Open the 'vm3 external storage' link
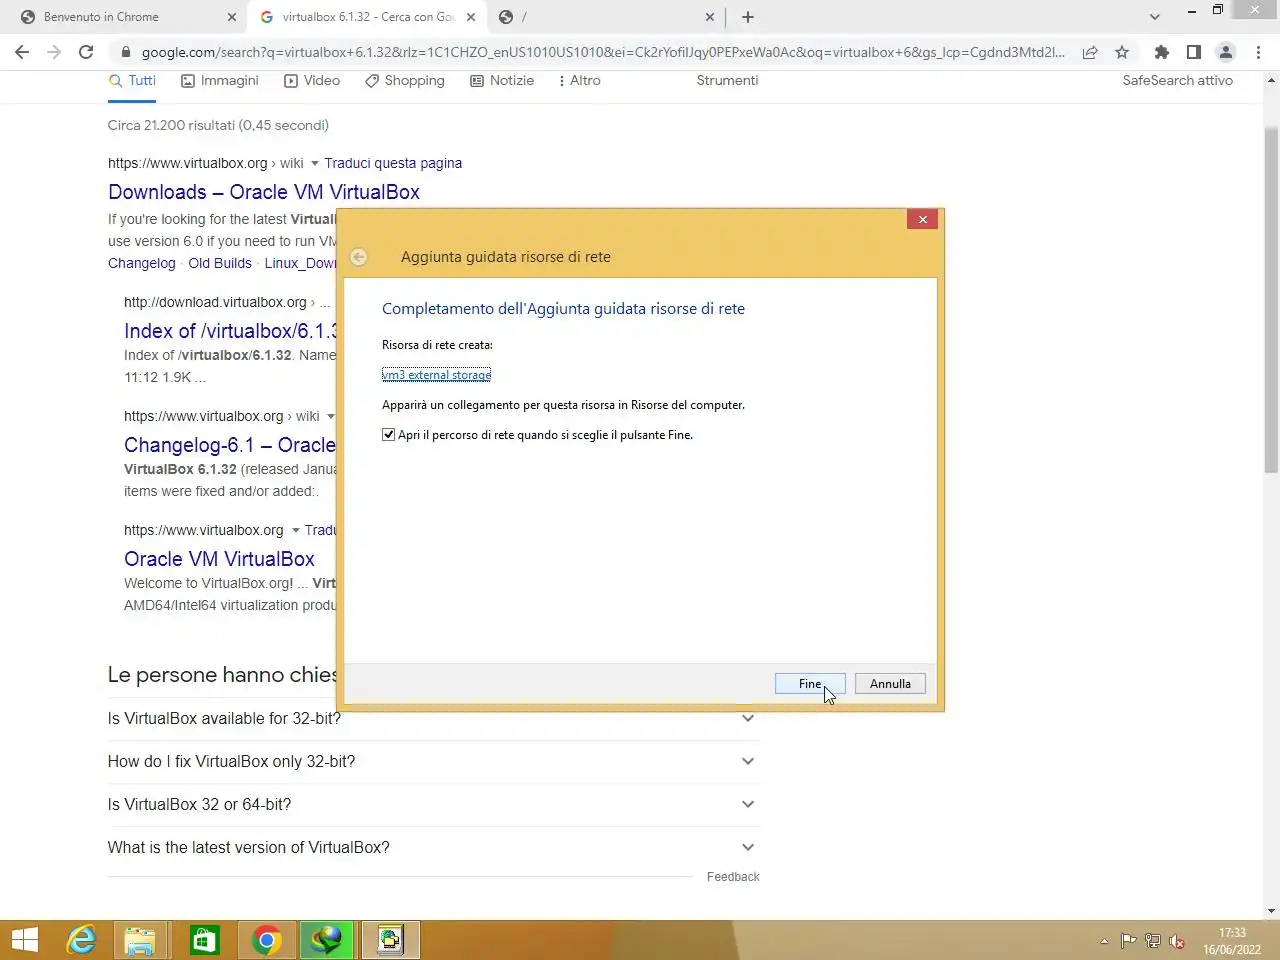This screenshot has width=1280, height=960. (x=436, y=375)
